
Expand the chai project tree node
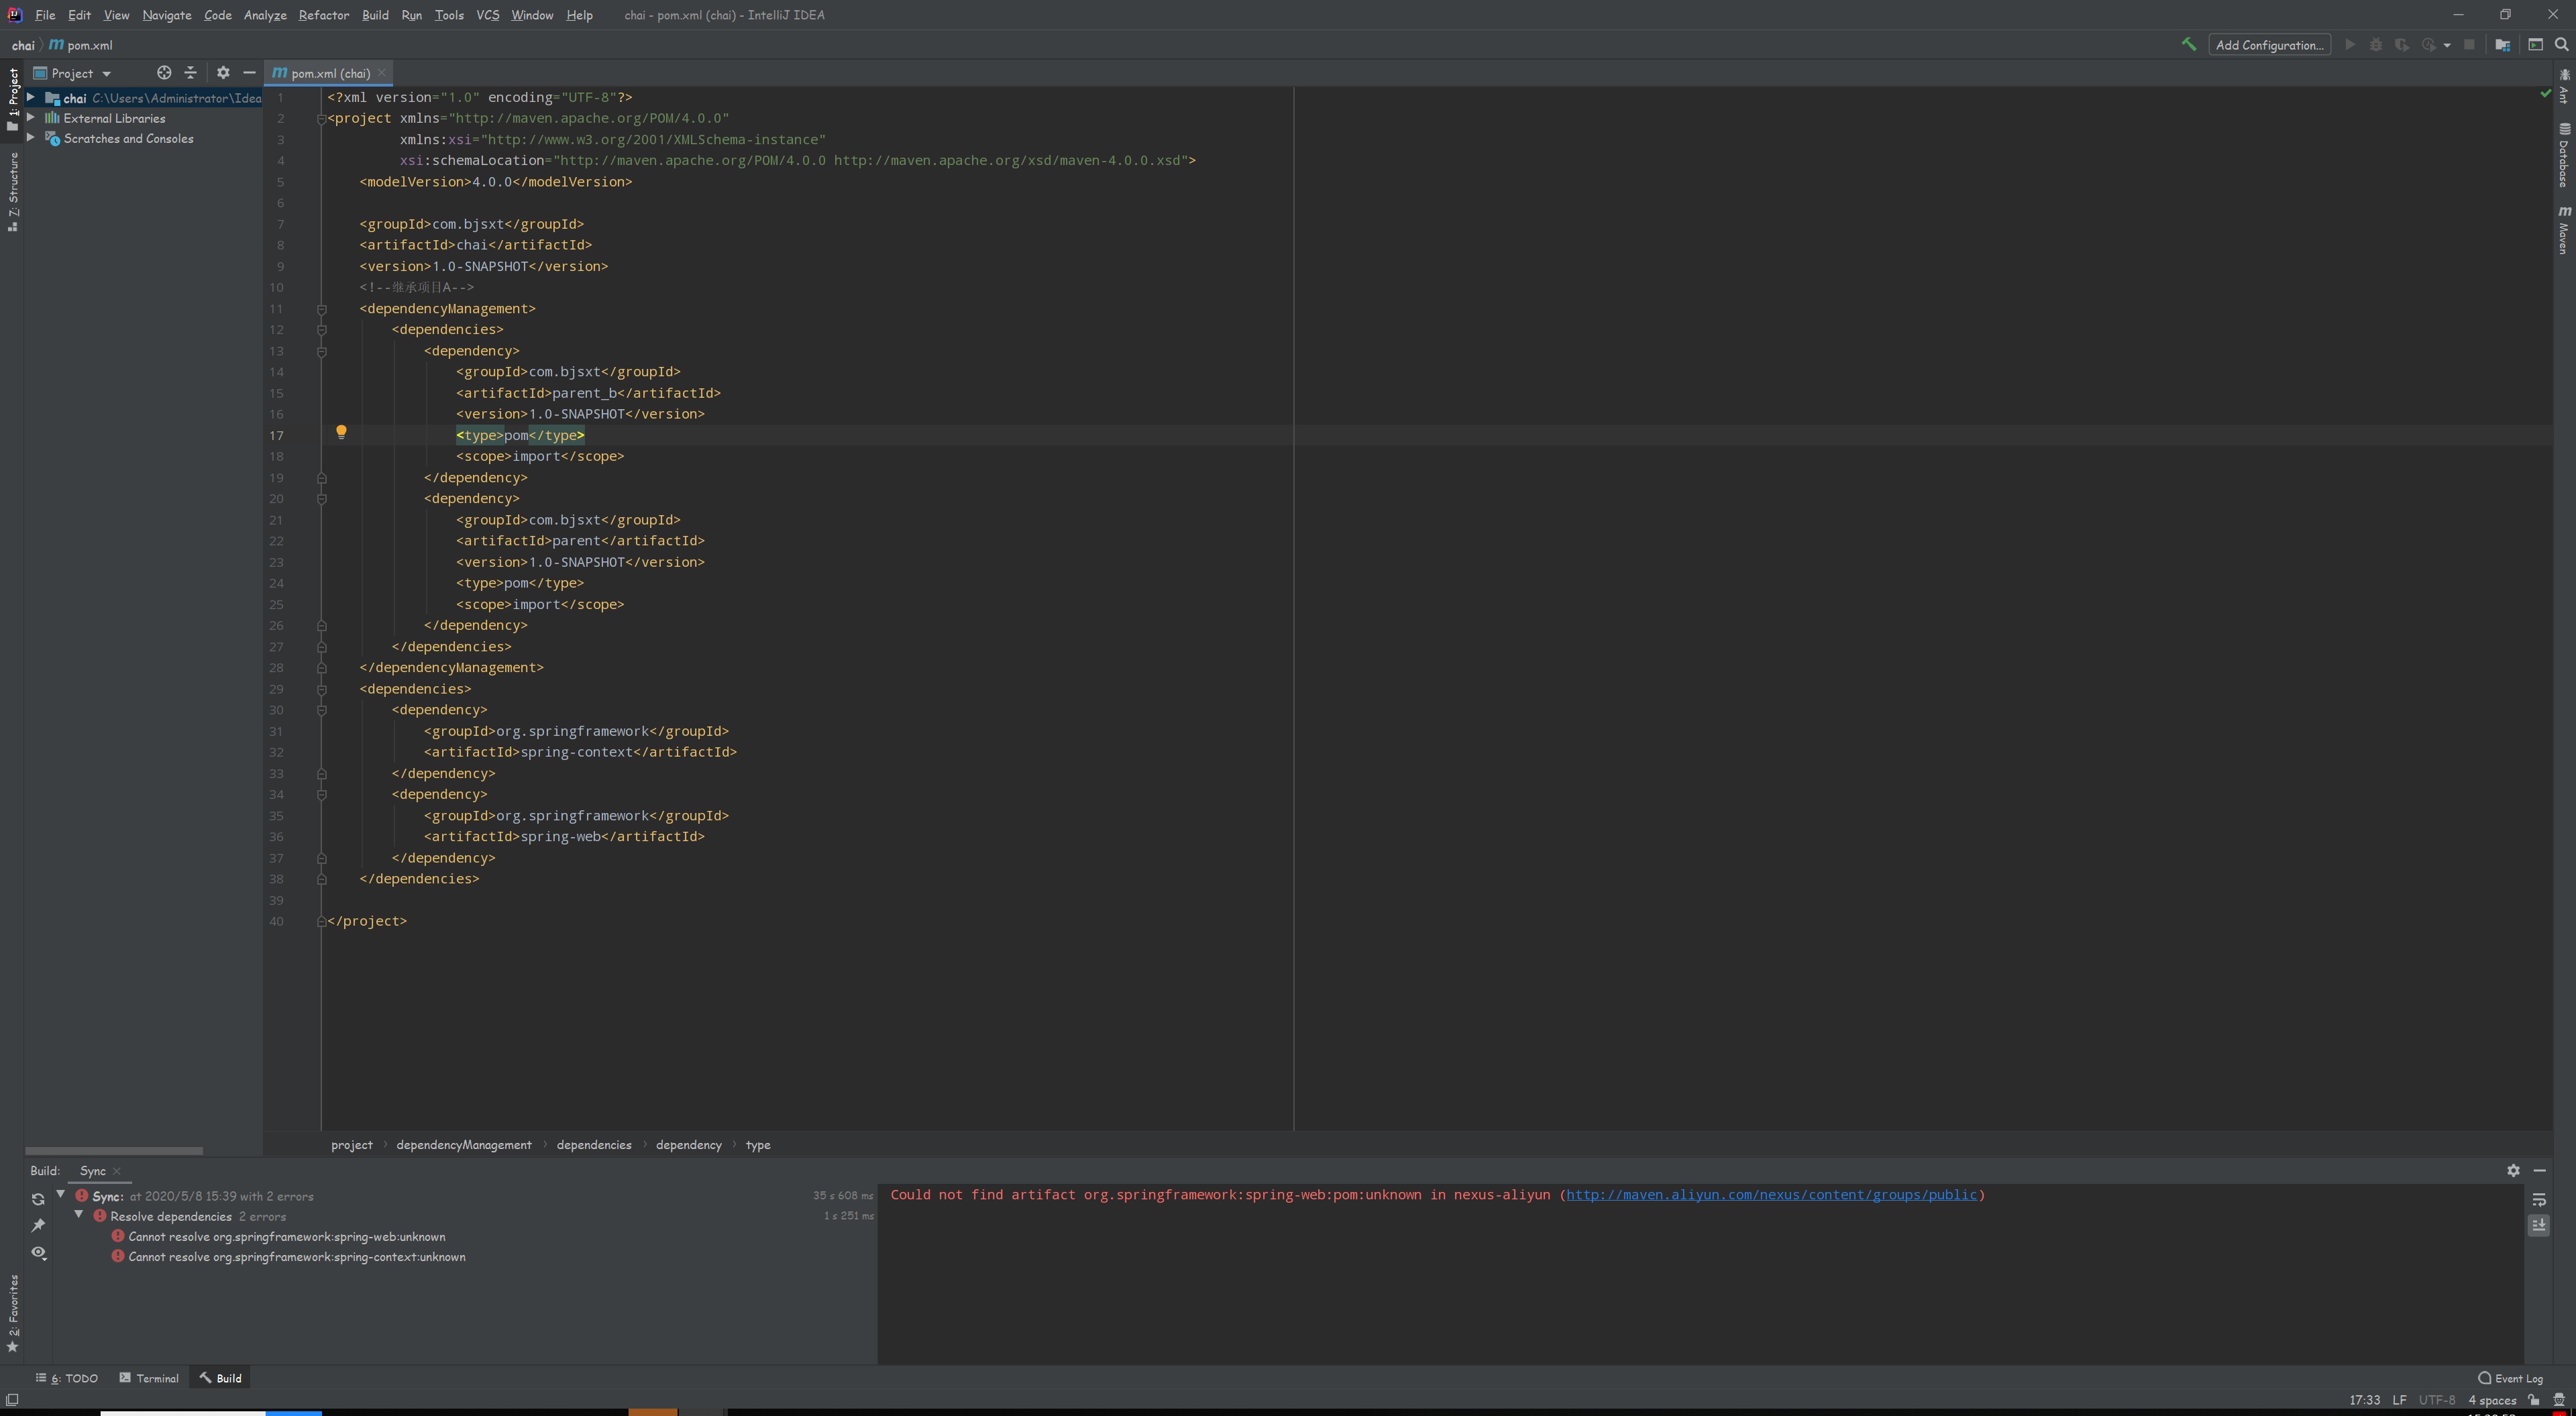click(31, 98)
